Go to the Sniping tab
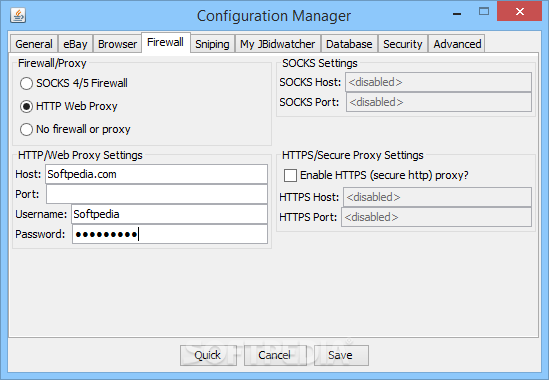This screenshot has width=549, height=380. point(212,44)
